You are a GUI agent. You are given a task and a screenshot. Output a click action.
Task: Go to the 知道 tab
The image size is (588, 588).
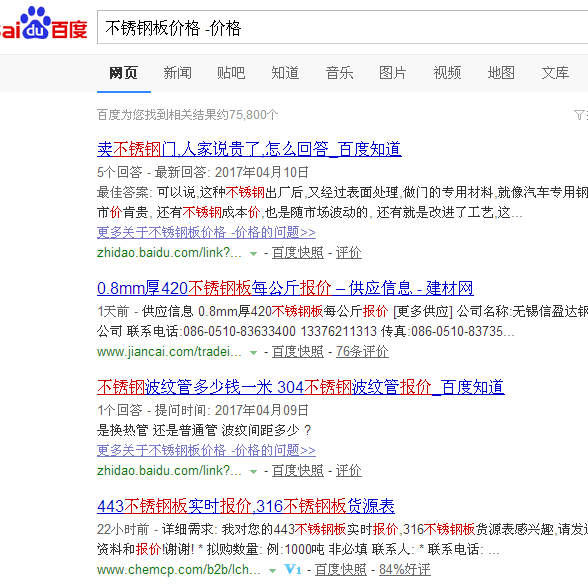(x=285, y=73)
